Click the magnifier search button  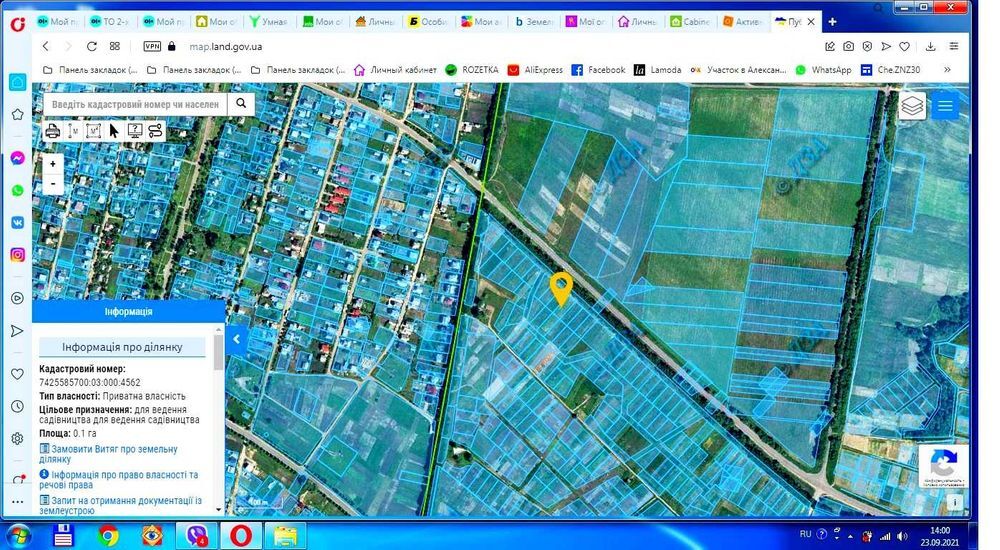click(240, 103)
